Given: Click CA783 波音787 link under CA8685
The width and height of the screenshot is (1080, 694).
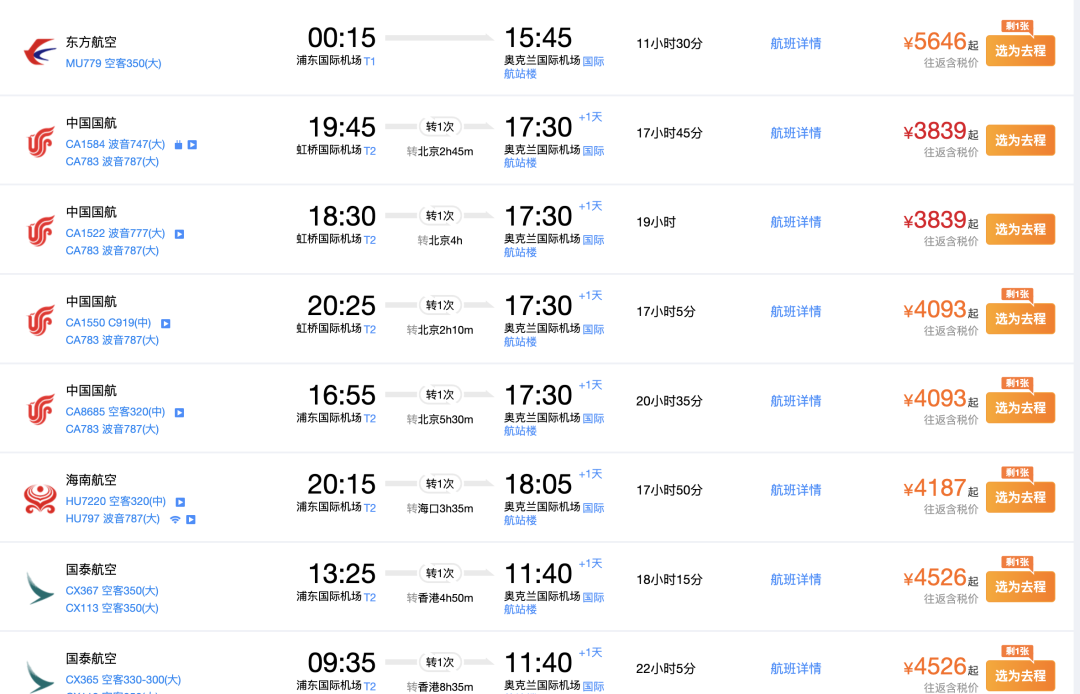Looking at the screenshot, I should click(112, 429).
